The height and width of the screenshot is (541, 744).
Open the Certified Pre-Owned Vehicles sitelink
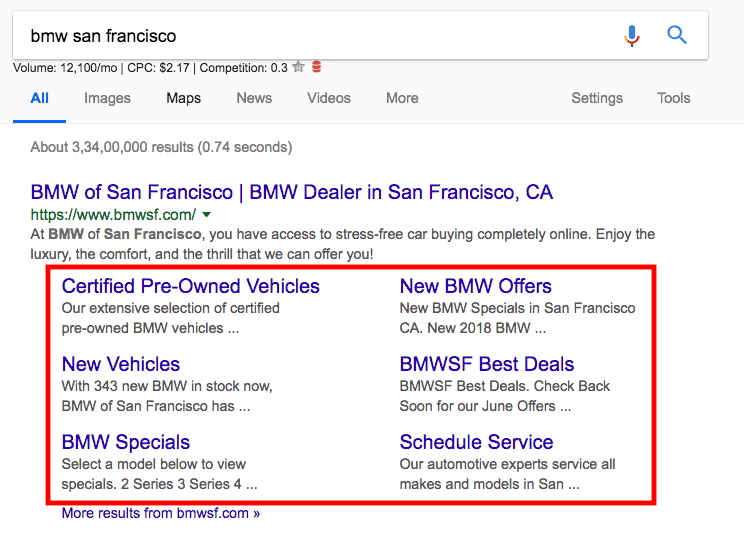(190, 286)
